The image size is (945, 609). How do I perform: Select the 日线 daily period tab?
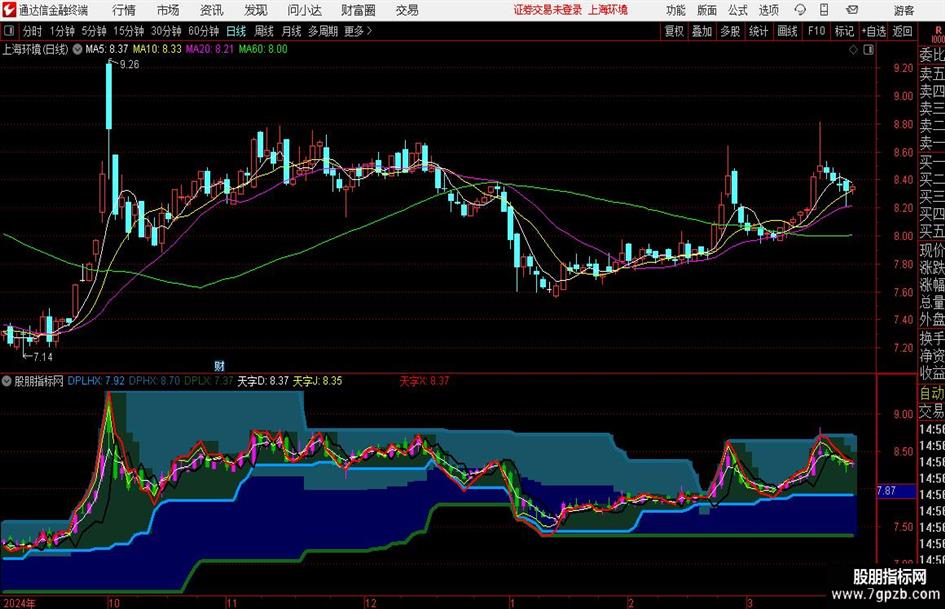[236, 31]
